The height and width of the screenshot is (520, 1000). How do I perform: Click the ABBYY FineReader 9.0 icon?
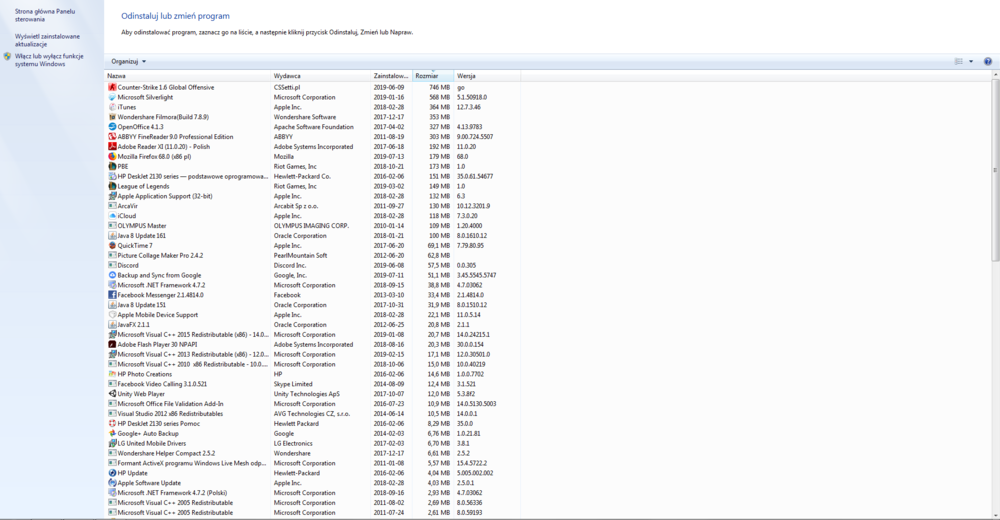(x=112, y=137)
